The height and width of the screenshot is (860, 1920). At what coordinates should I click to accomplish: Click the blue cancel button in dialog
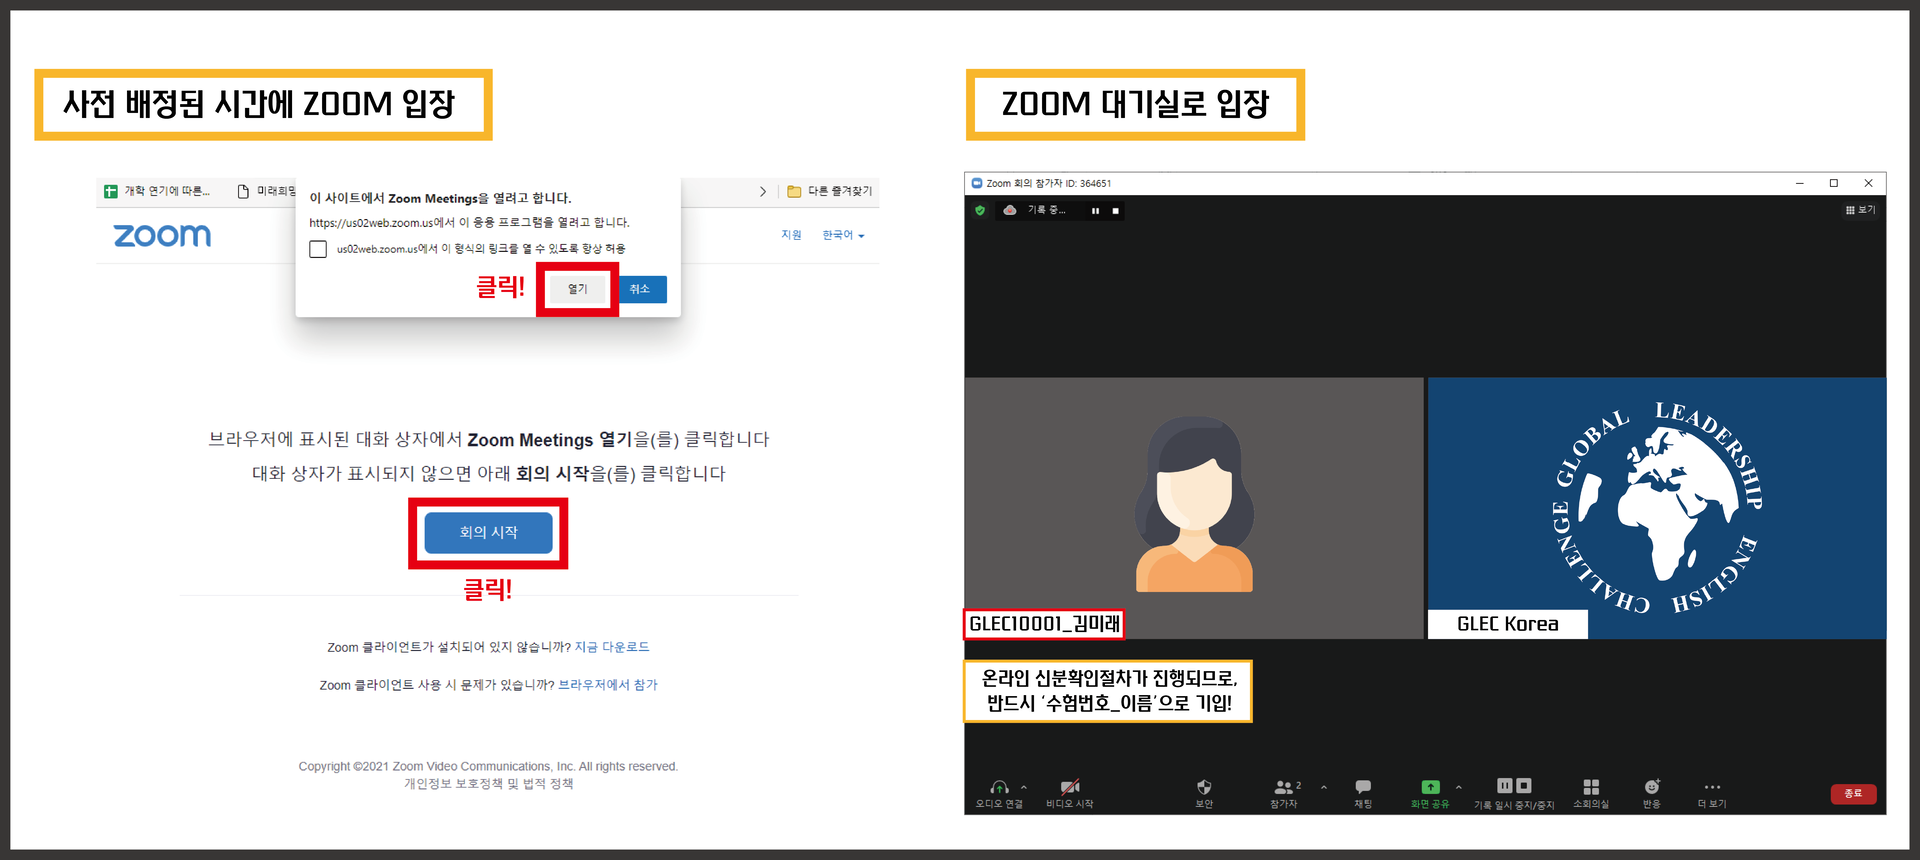pos(640,289)
